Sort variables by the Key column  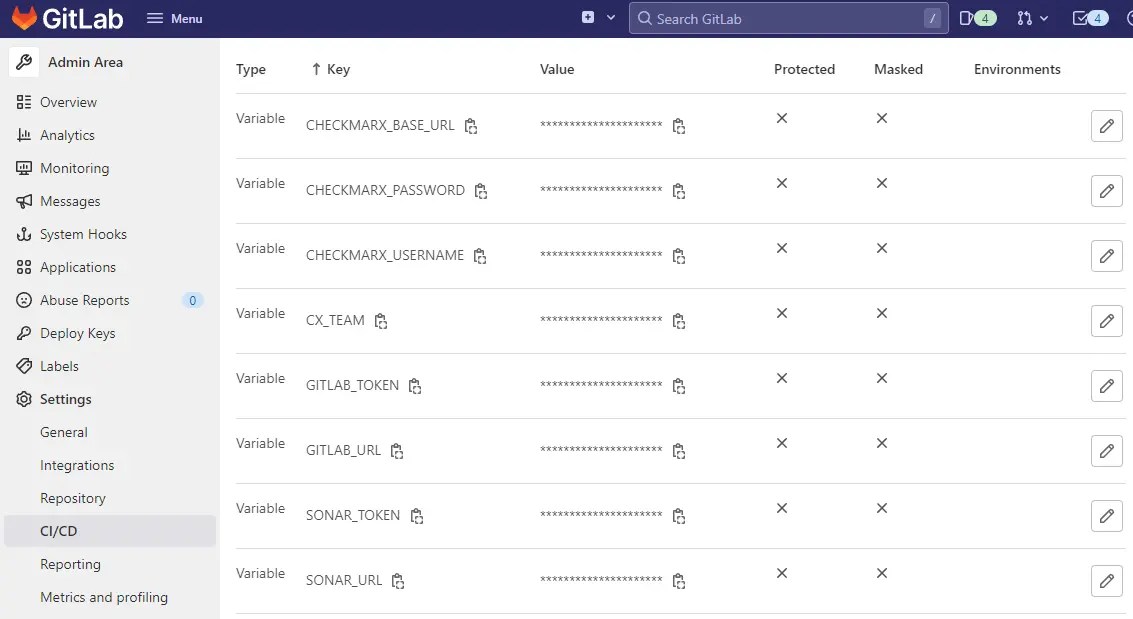point(331,69)
